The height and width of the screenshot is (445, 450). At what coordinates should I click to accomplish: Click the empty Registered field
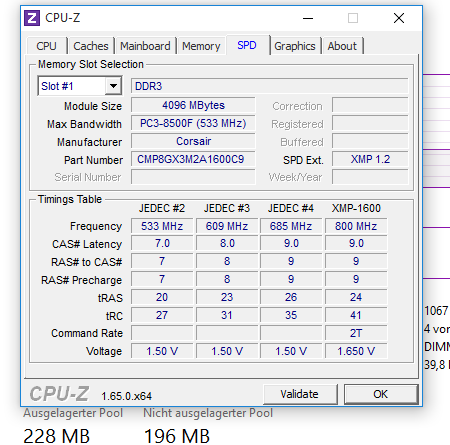[x=370, y=123]
